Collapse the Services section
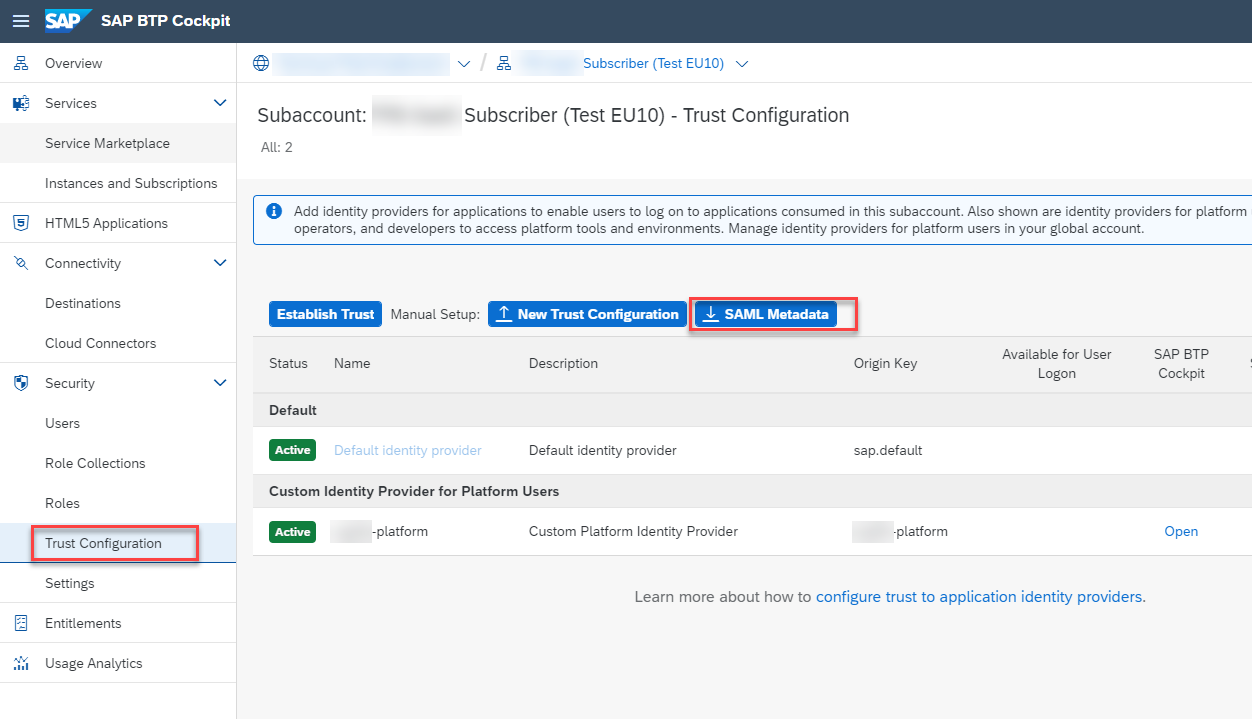 pos(221,103)
